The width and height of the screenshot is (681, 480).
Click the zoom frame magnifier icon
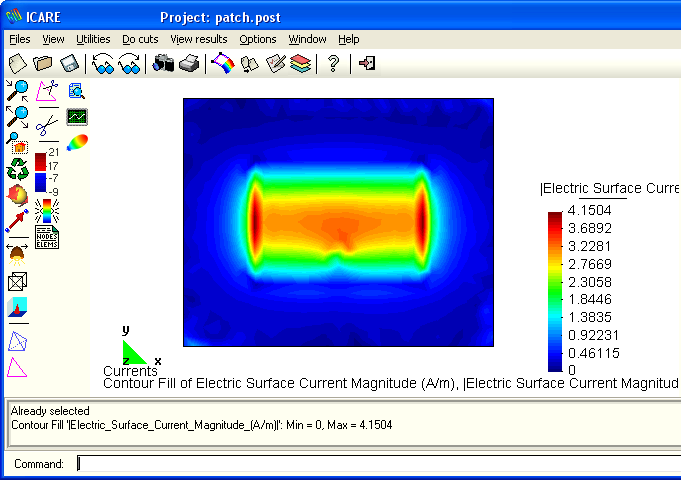[17, 143]
